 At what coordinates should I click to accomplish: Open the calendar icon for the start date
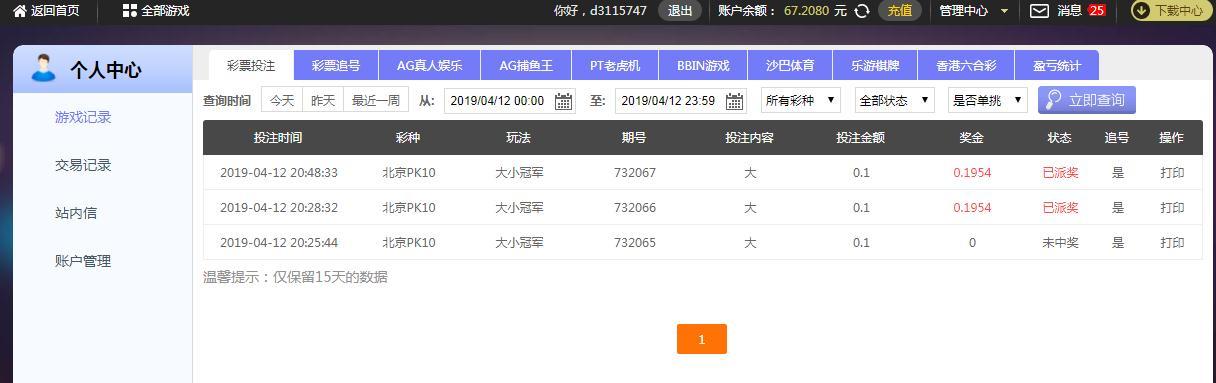[564, 101]
